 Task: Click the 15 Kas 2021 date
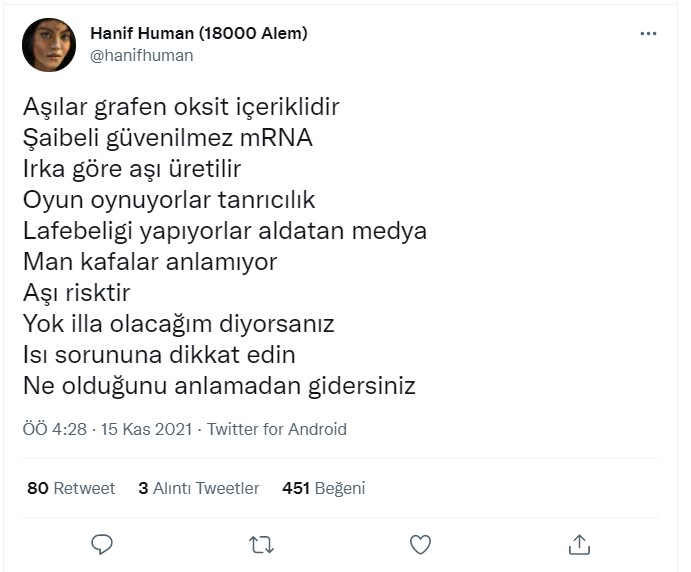click(147, 429)
